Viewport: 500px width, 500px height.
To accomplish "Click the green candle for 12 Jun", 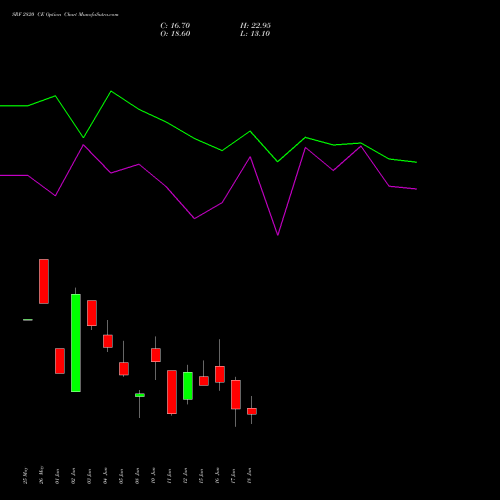I will (x=188, y=386).
